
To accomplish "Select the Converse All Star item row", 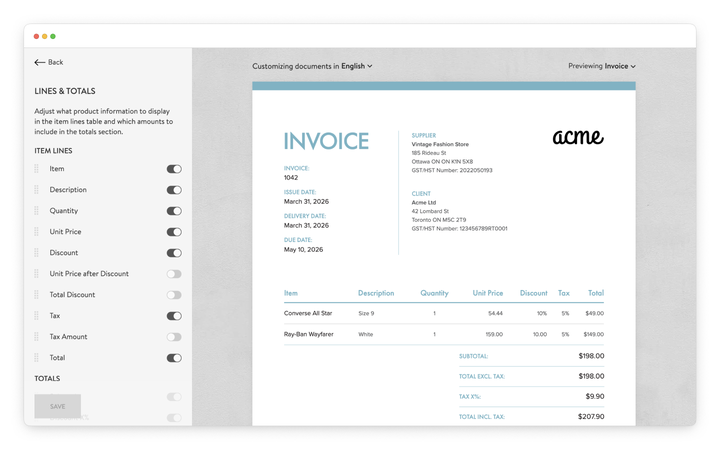I will [x=444, y=313].
